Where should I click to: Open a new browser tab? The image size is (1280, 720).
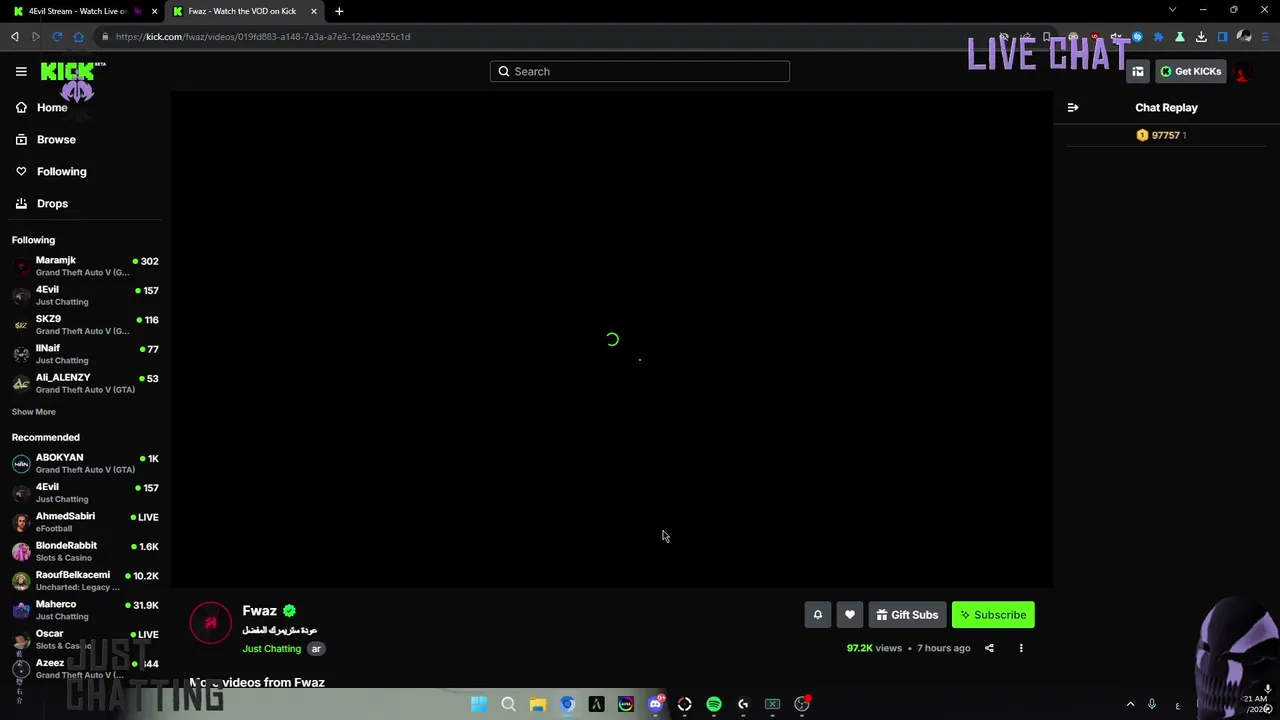point(339,11)
